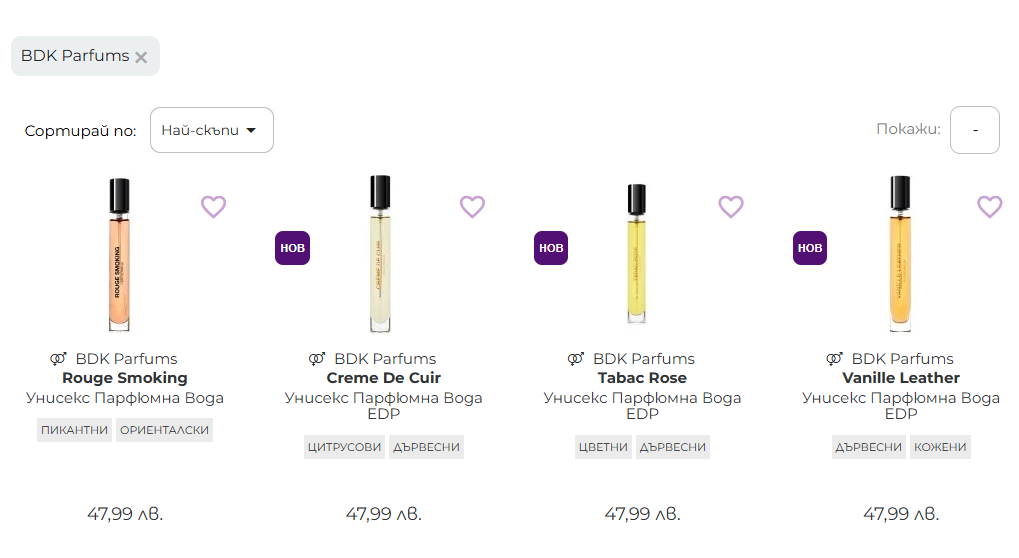Open the Покажи items-per-page selector
This screenshot has height=558, width=1019.
pyautogui.click(x=974, y=130)
